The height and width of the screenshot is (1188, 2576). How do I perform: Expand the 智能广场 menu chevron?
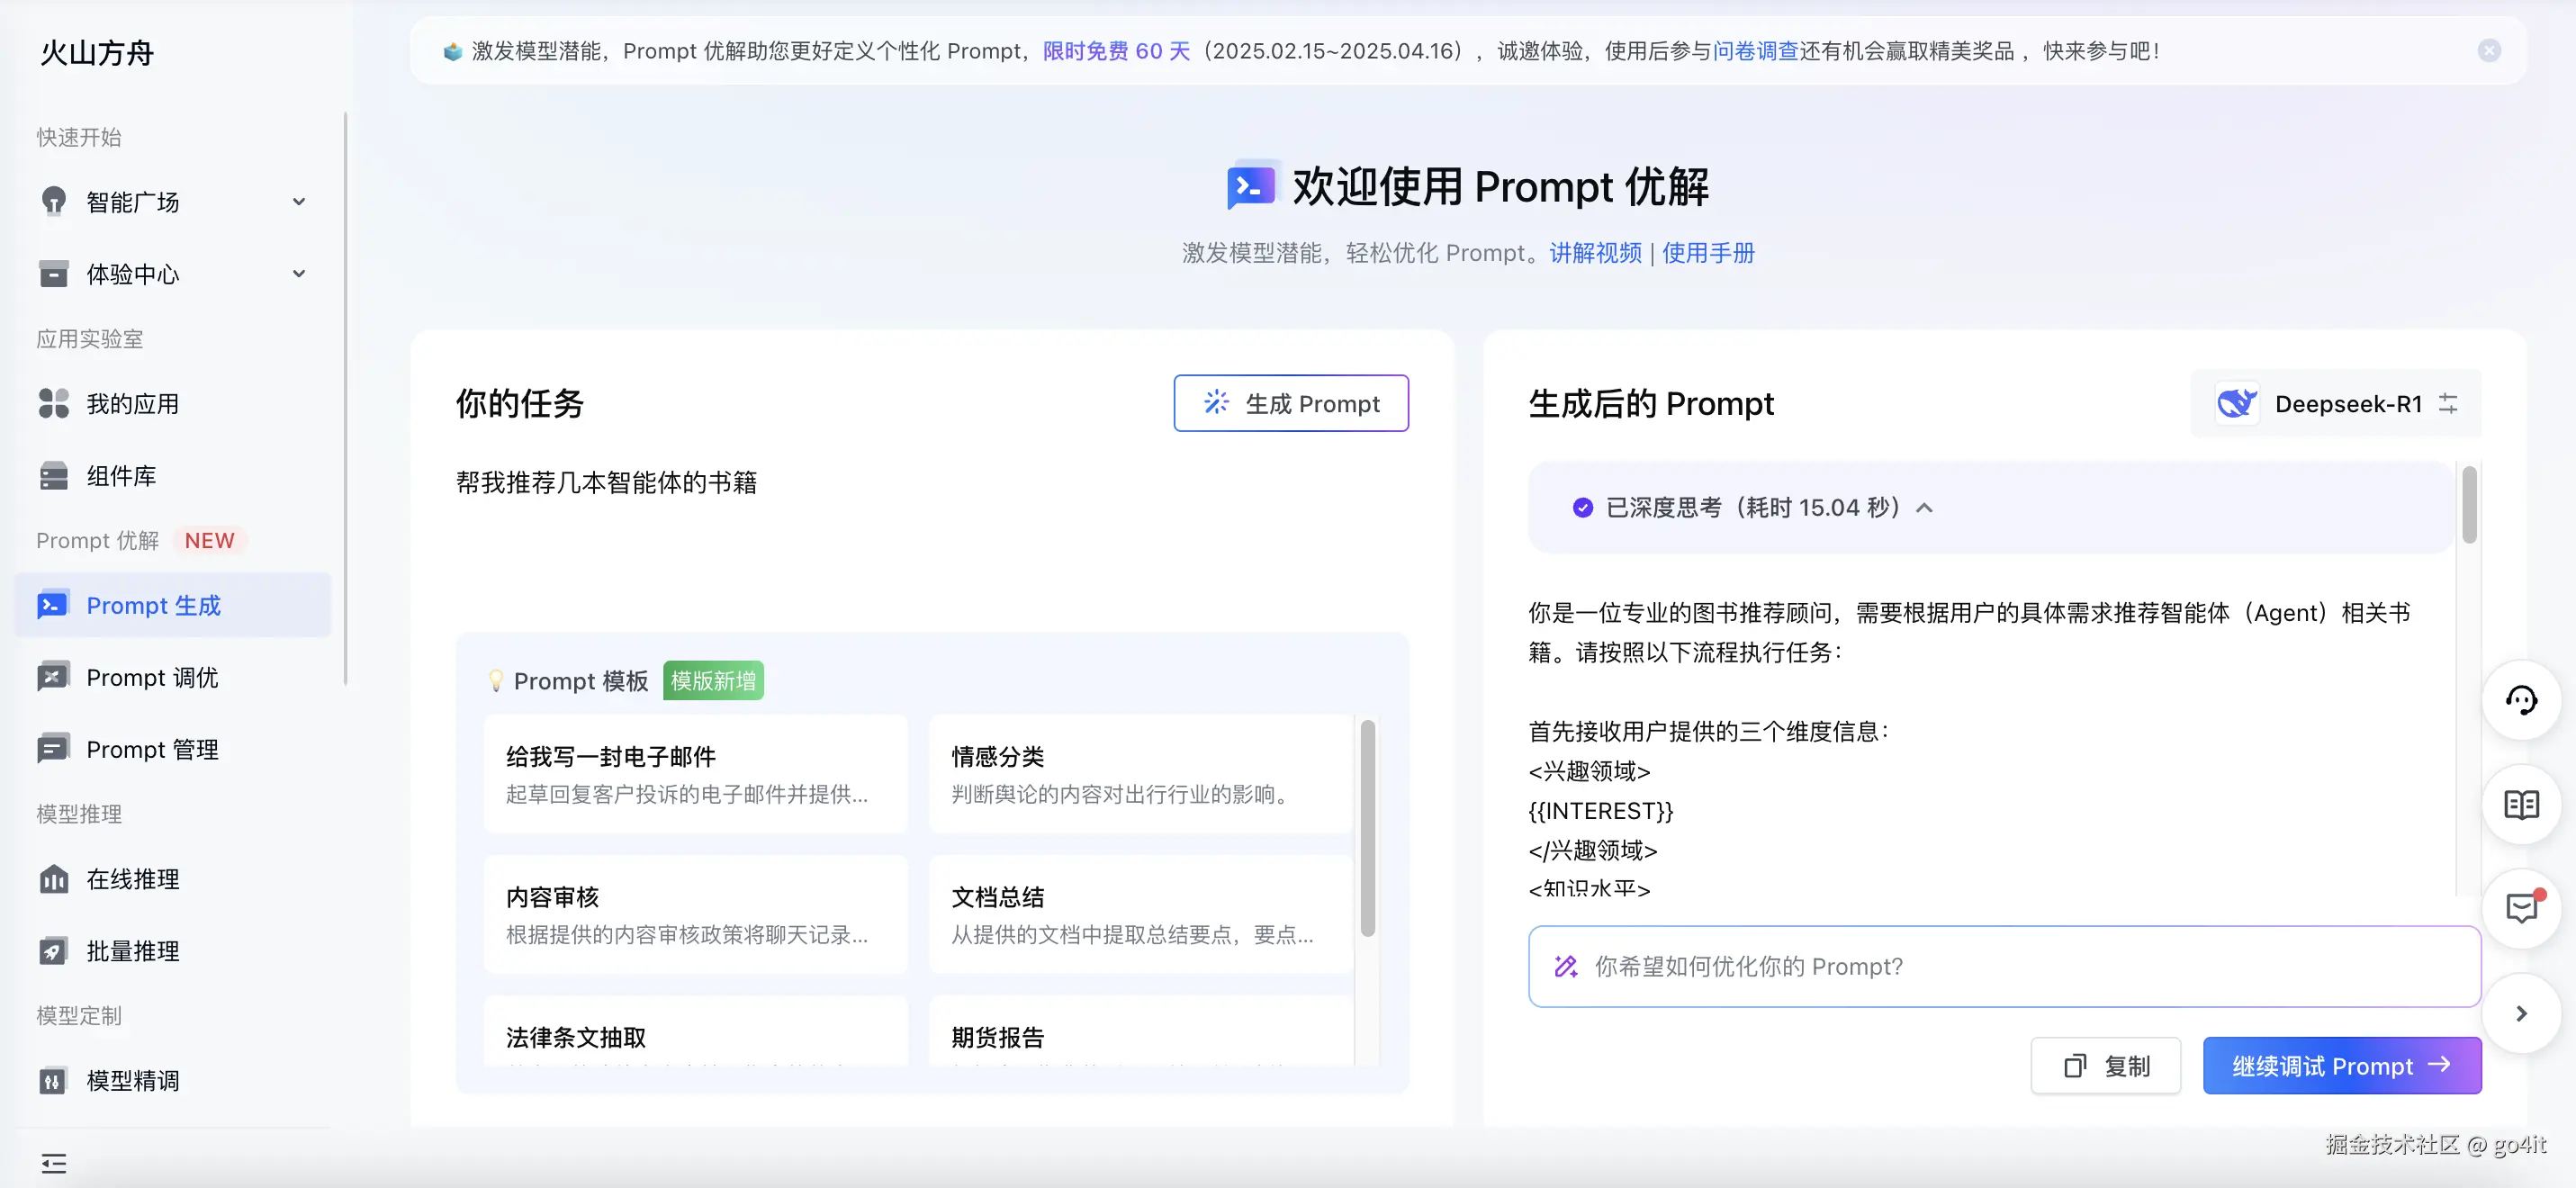[x=298, y=202]
